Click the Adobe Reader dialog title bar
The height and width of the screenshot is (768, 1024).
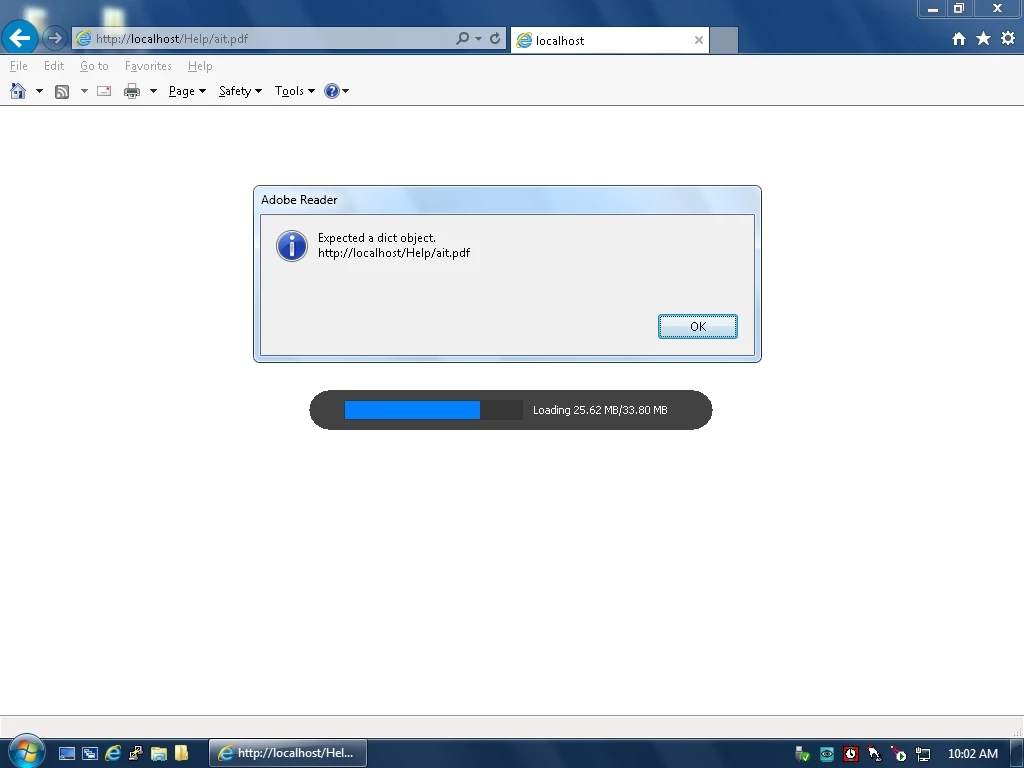507,200
